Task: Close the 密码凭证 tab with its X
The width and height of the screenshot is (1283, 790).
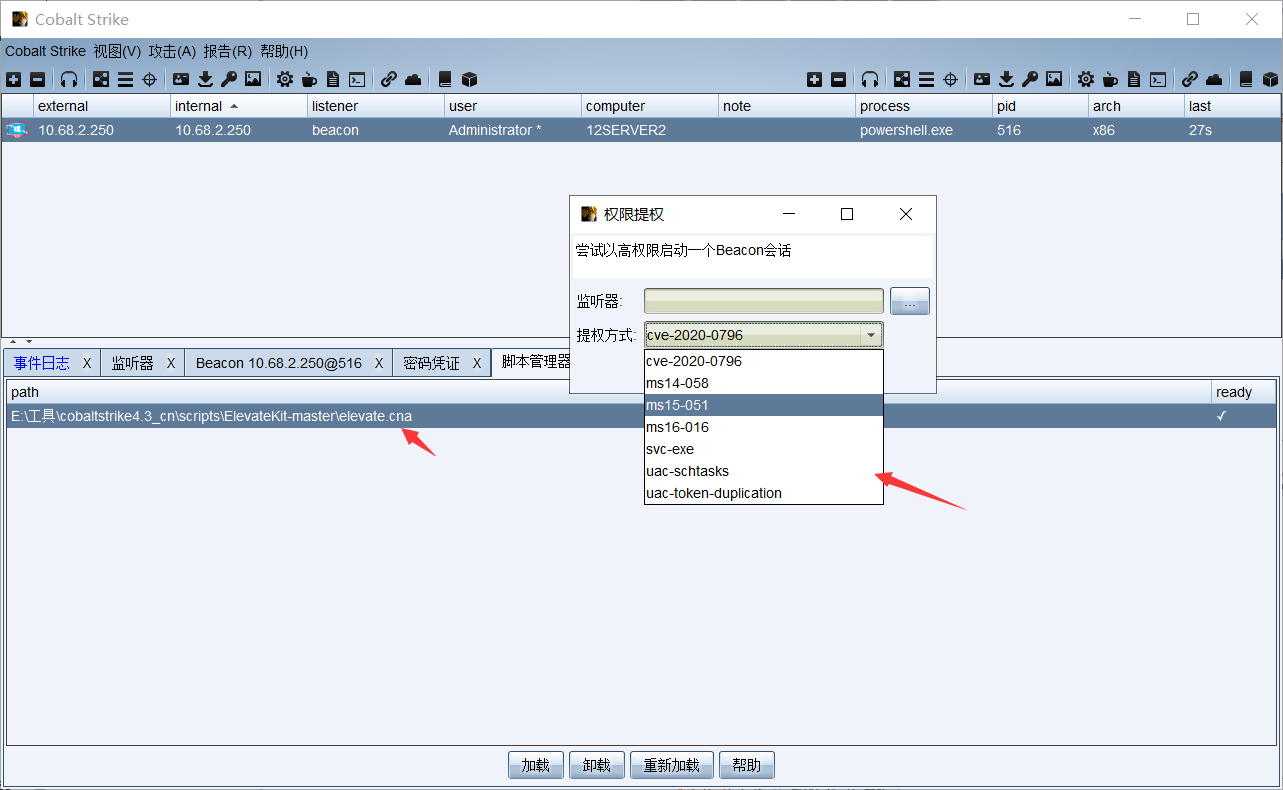Action: click(x=477, y=363)
